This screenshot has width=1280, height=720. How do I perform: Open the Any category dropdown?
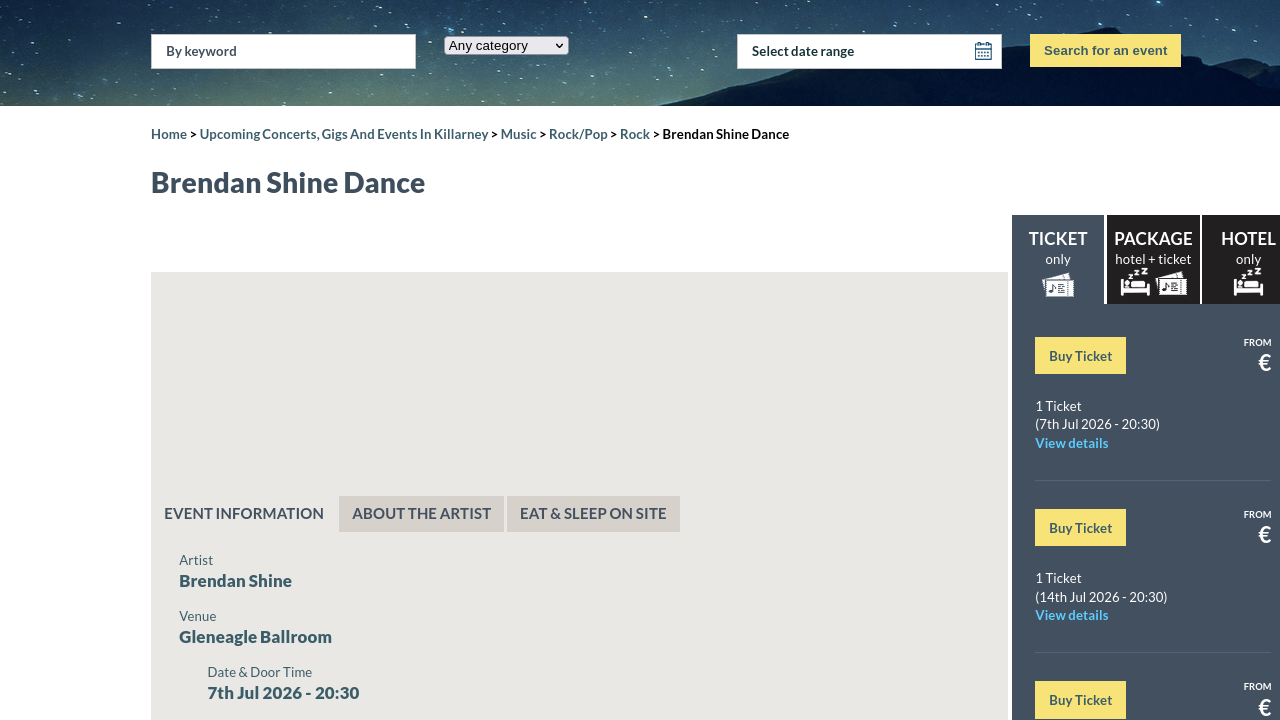(506, 46)
